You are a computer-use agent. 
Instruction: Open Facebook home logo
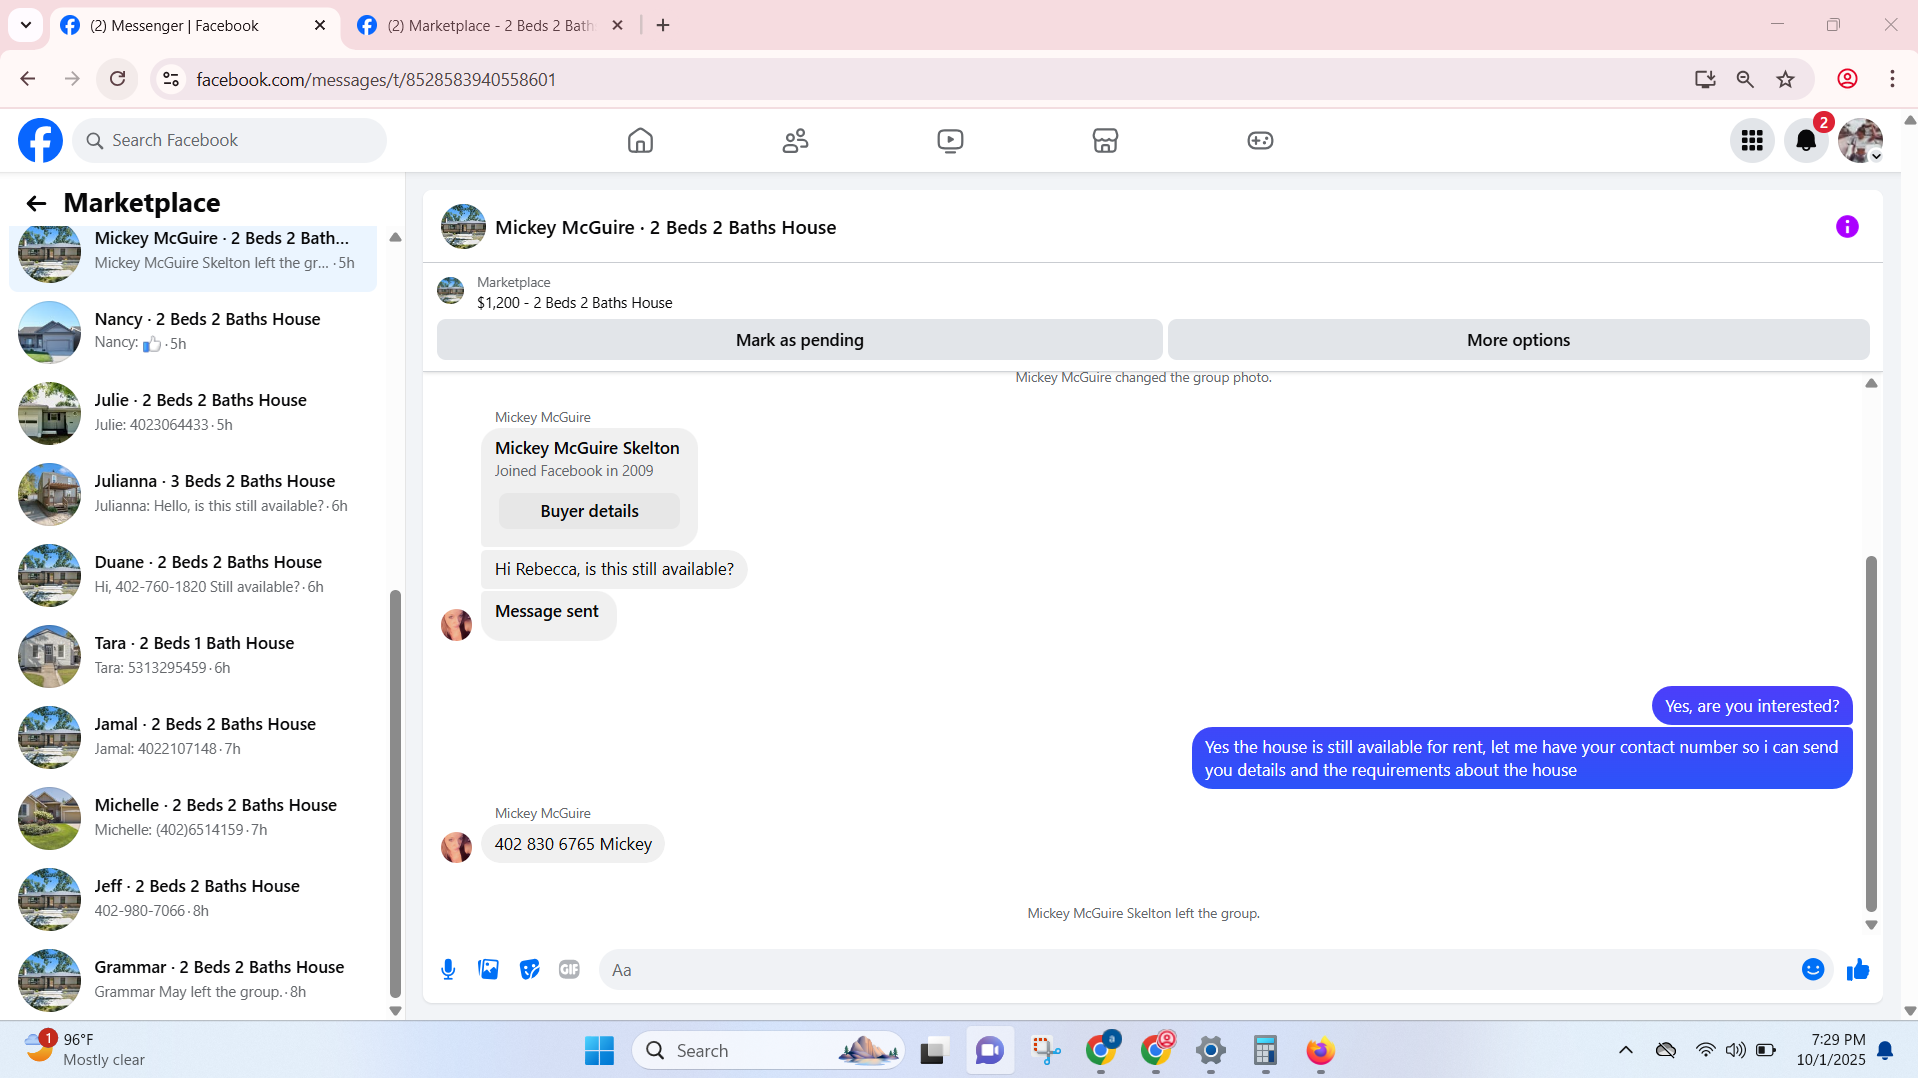(x=40, y=141)
